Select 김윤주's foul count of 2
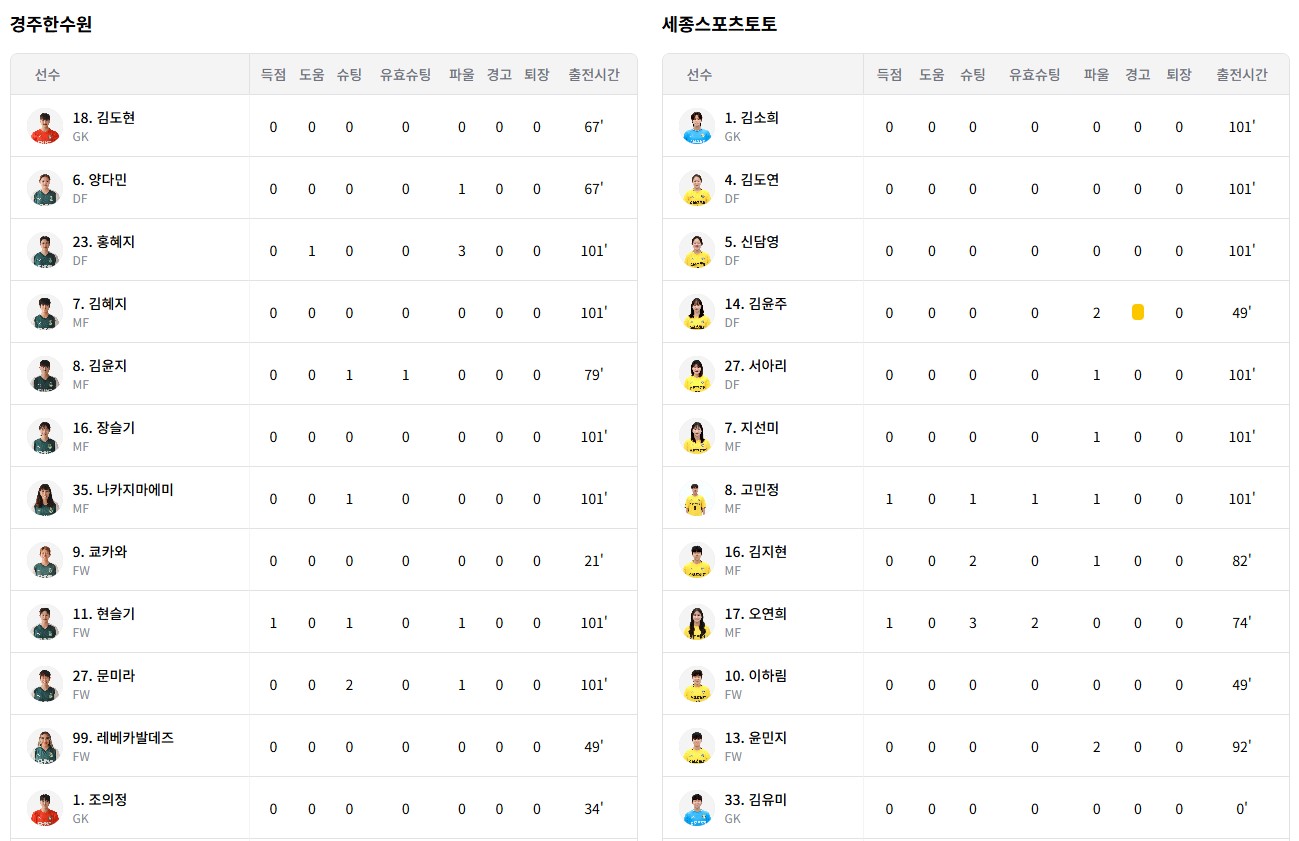 point(1096,313)
